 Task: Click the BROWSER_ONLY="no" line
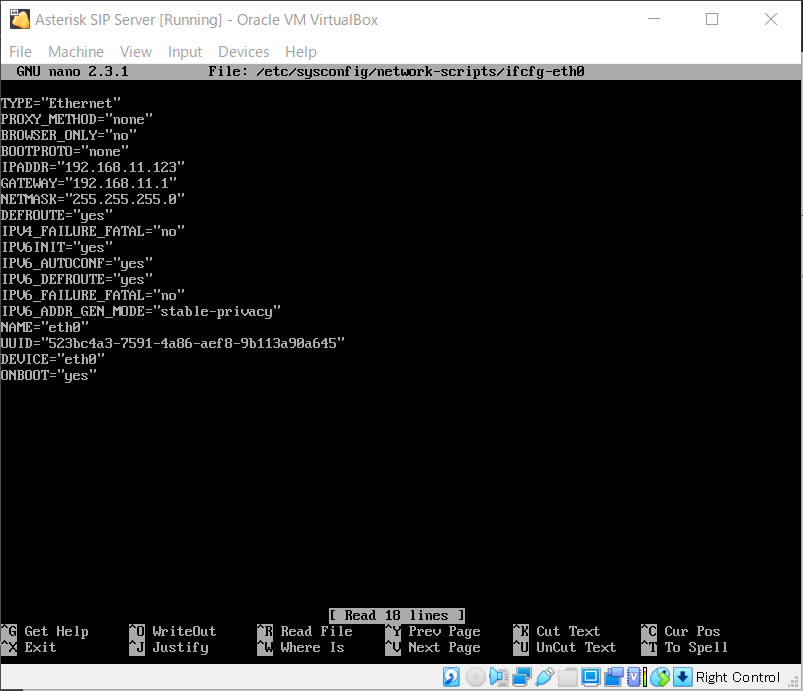(69, 135)
